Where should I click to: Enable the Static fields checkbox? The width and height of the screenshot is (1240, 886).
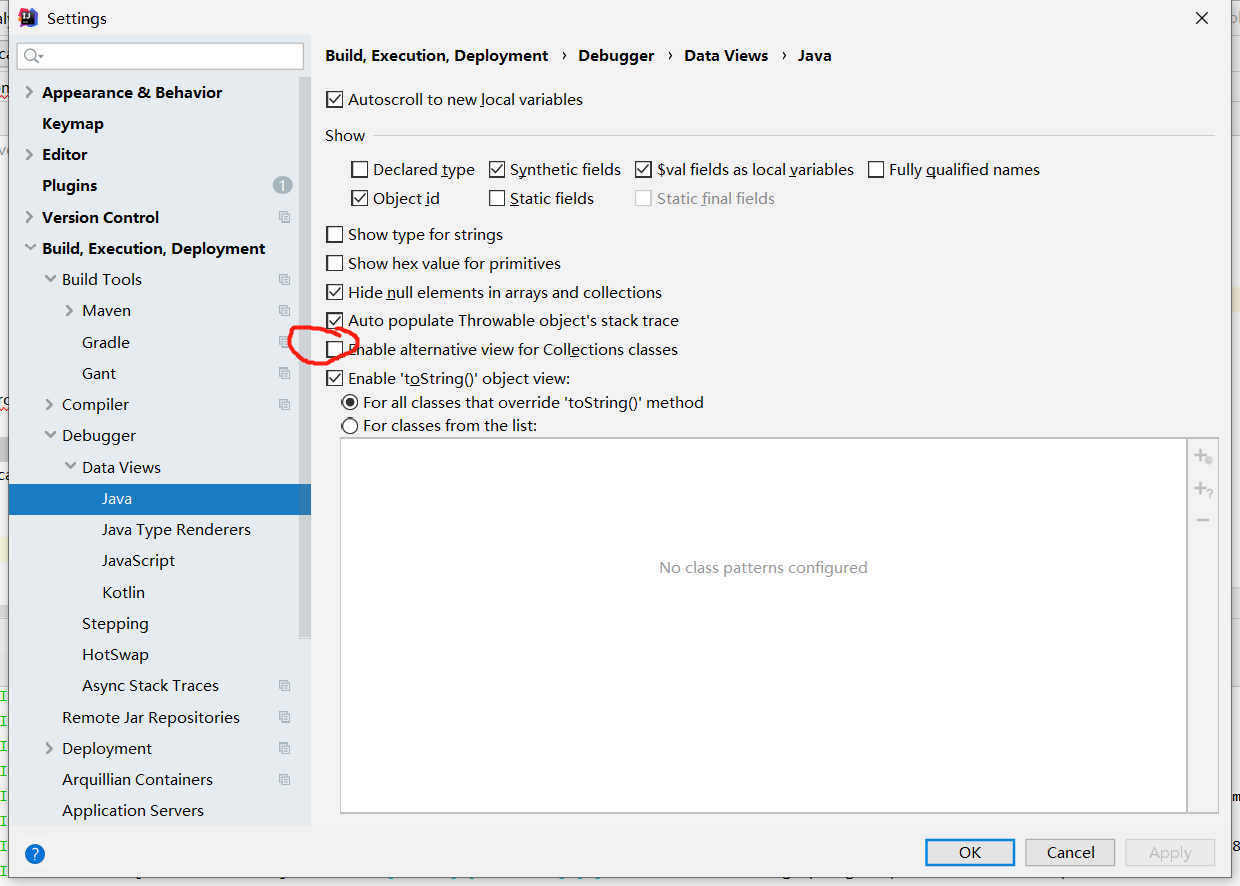[x=497, y=199]
